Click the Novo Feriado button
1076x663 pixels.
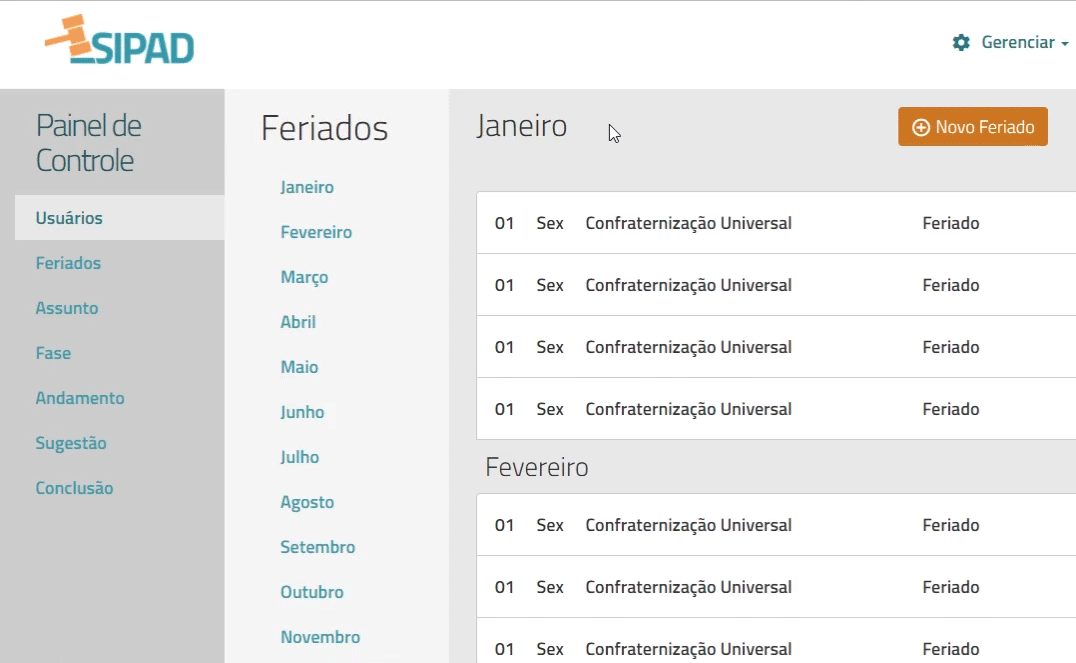[x=972, y=127]
